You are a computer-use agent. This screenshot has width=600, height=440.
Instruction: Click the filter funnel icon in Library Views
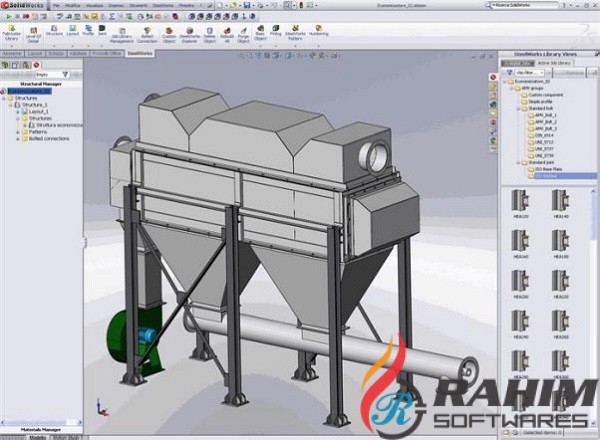509,72
